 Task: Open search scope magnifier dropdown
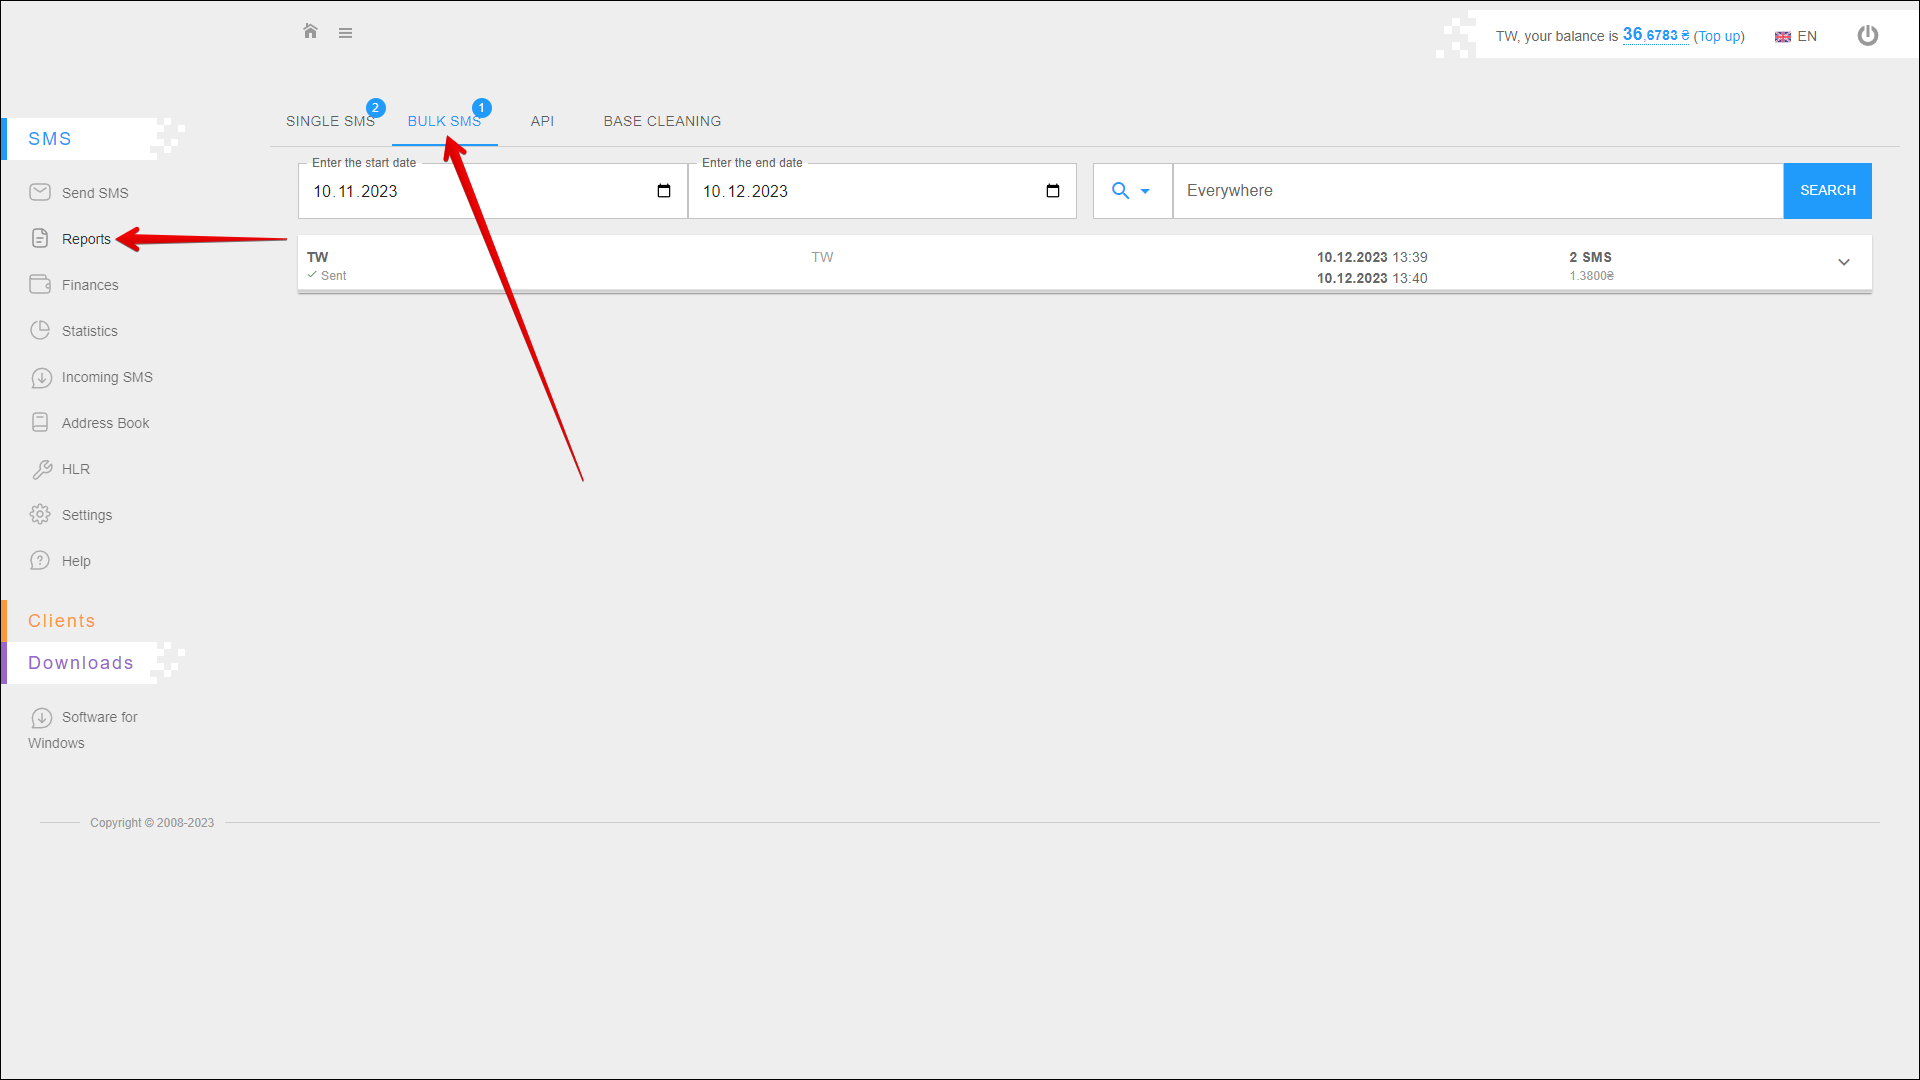[x=1131, y=191]
